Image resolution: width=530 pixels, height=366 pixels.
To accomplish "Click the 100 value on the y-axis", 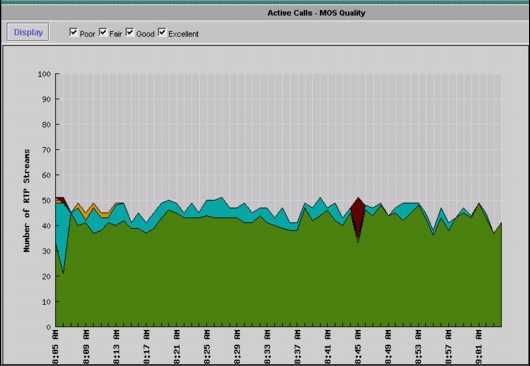I will pyautogui.click(x=44, y=74).
